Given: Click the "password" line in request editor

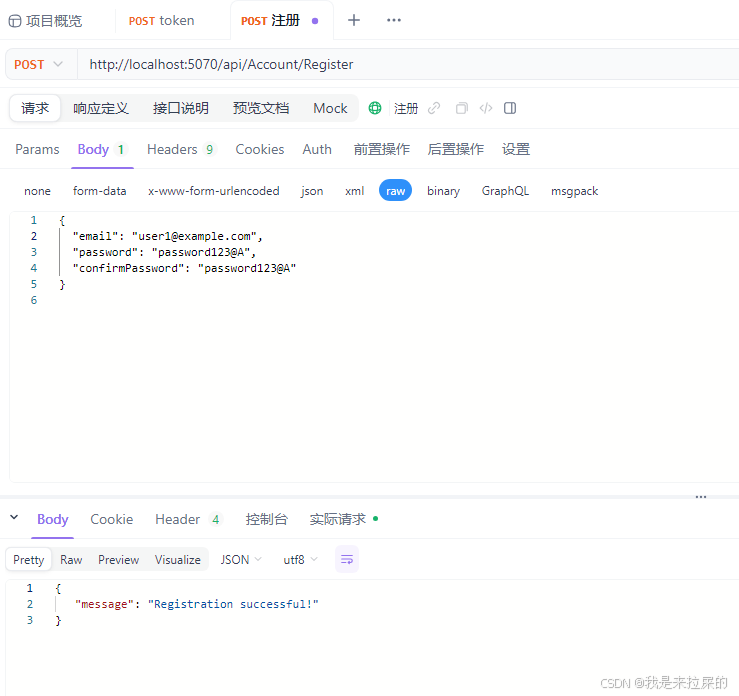Looking at the screenshot, I should point(164,252).
